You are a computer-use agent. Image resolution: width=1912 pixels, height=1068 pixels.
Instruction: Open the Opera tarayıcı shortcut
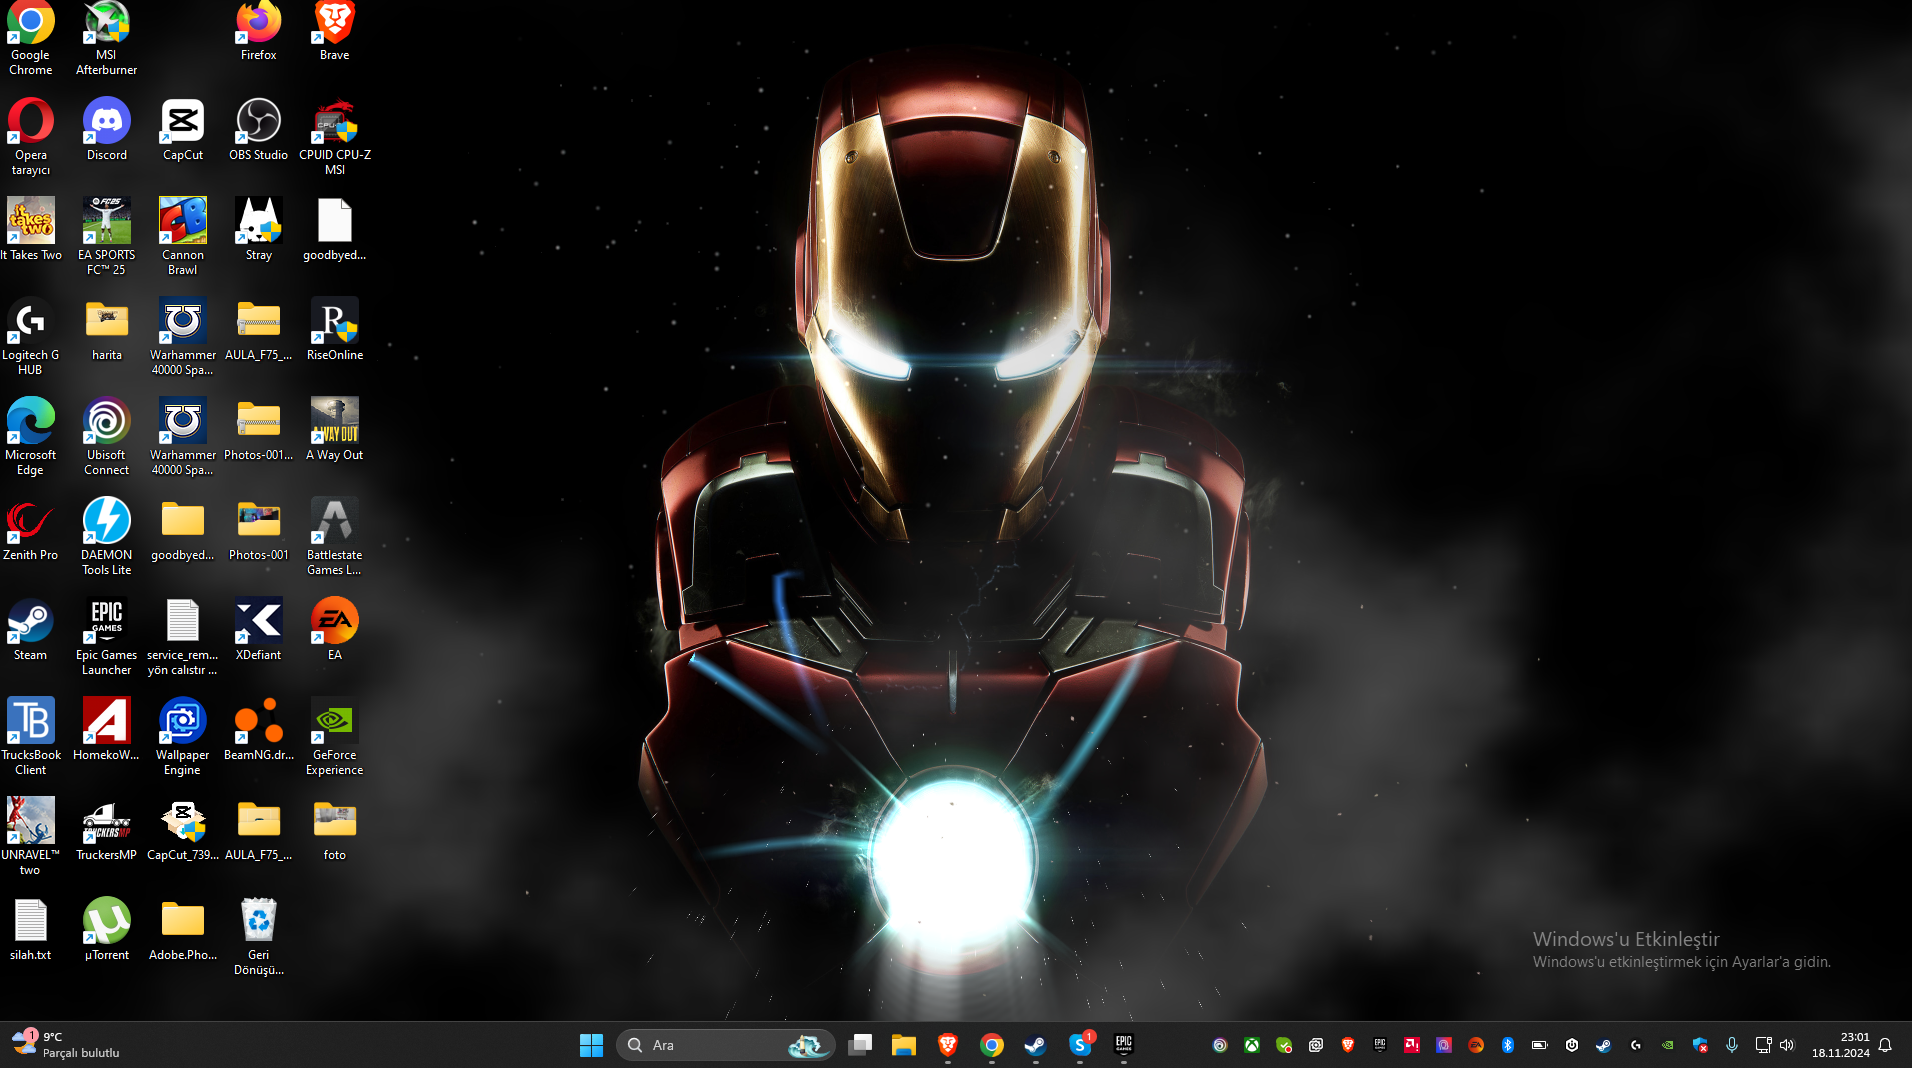point(31,137)
